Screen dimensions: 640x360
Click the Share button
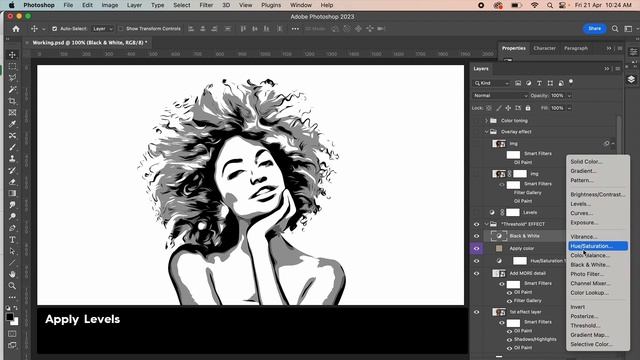click(594, 29)
